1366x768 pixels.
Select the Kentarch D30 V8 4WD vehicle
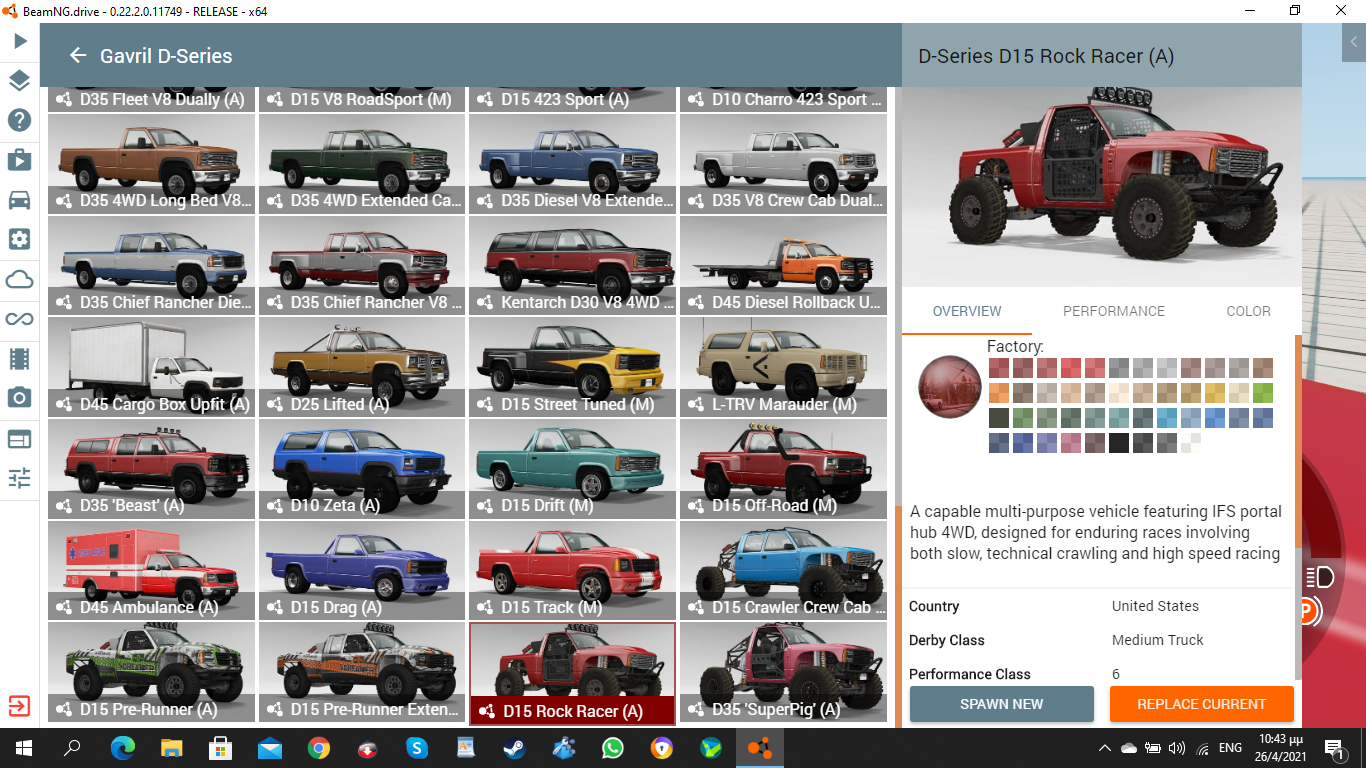coord(573,265)
